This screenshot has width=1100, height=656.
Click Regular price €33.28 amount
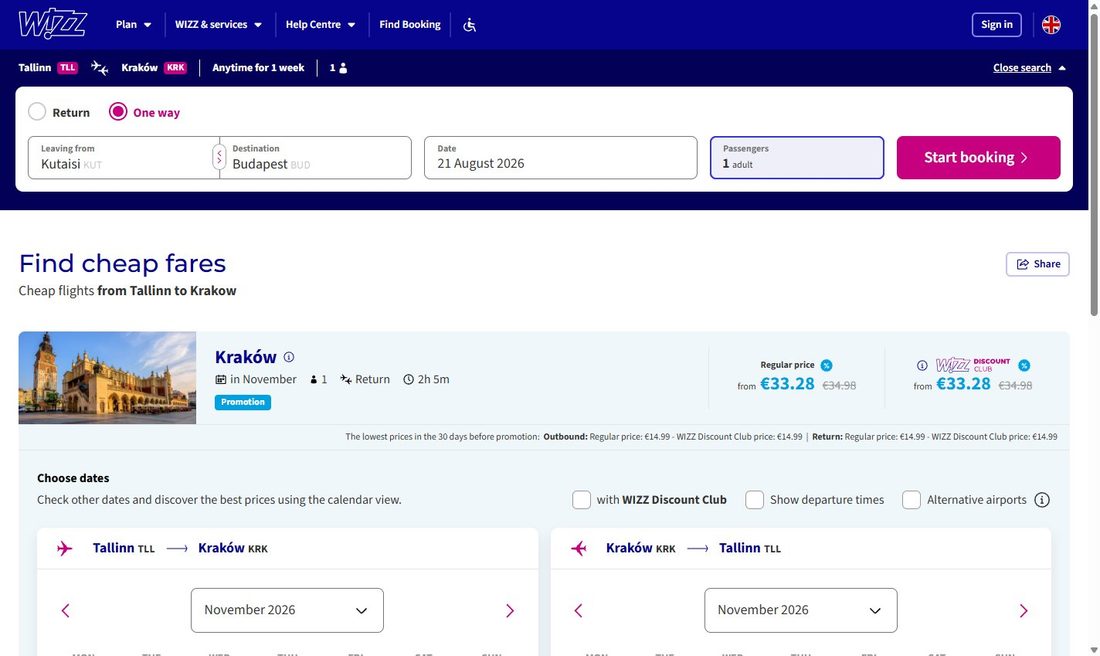click(787, 384)
